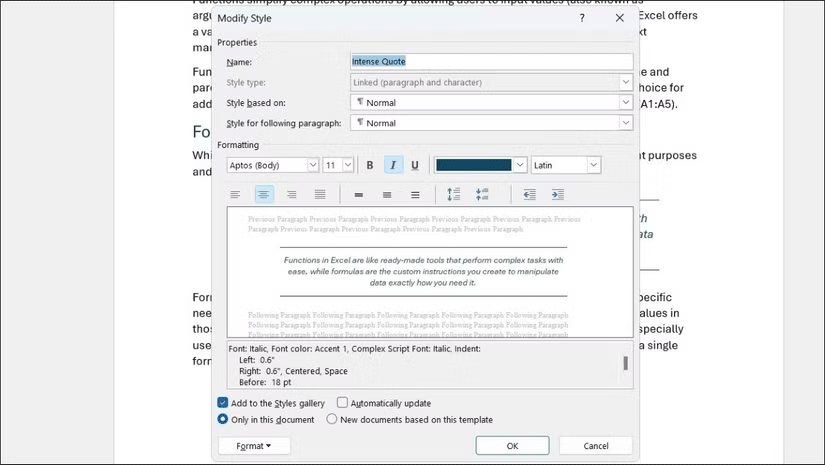This screenshot has height=465, width=825.
Task: Increase indent icon
Action: [558, 195]
